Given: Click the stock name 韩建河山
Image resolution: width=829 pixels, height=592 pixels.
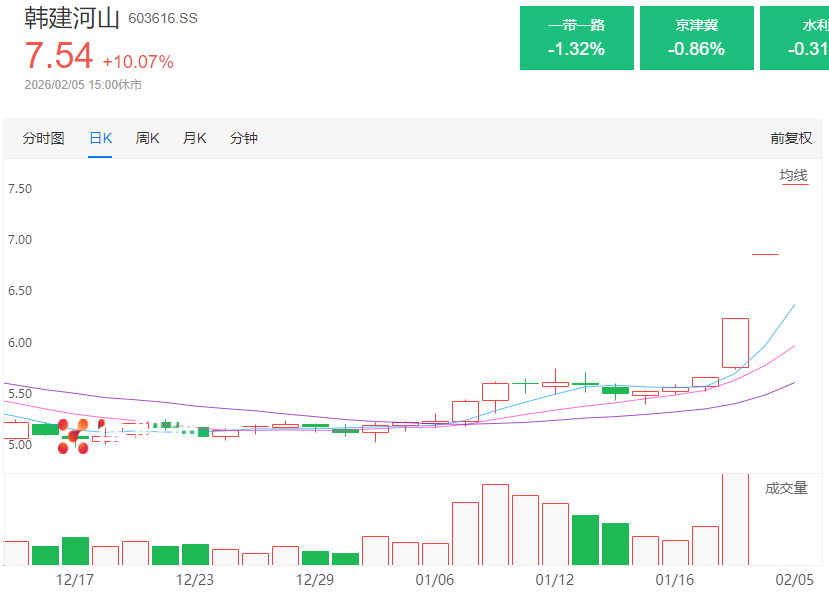Looking at the screenshot, I should (72, 19).
